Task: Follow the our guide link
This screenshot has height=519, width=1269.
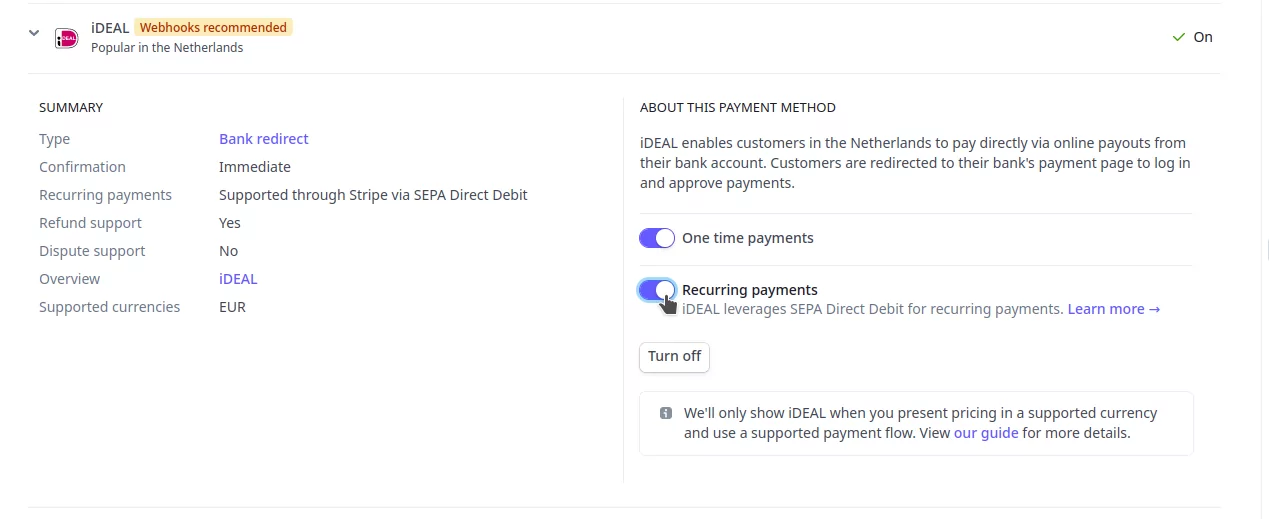Action: pos(986,433)
